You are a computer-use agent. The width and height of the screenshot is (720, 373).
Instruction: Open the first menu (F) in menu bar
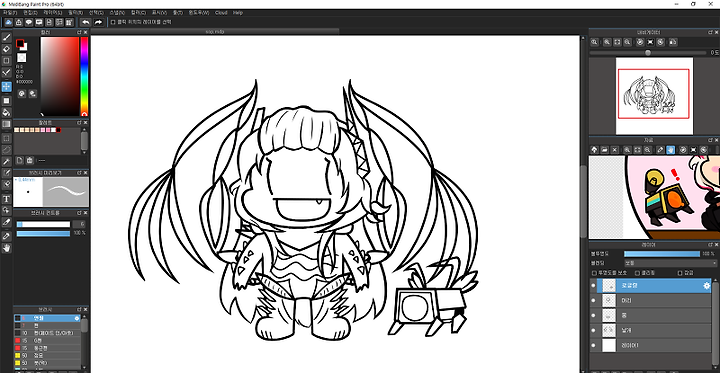pyautogui.click(x=10, y=13)
